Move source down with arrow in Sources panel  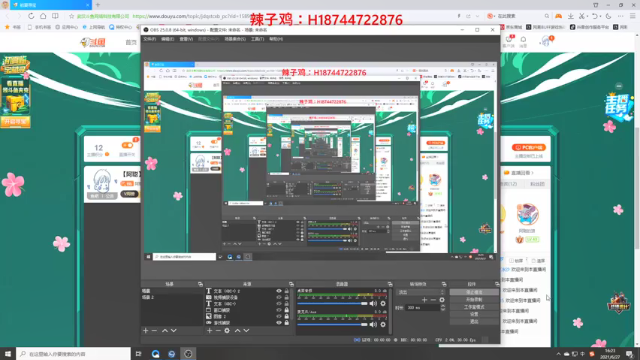(x=246, y=331)
